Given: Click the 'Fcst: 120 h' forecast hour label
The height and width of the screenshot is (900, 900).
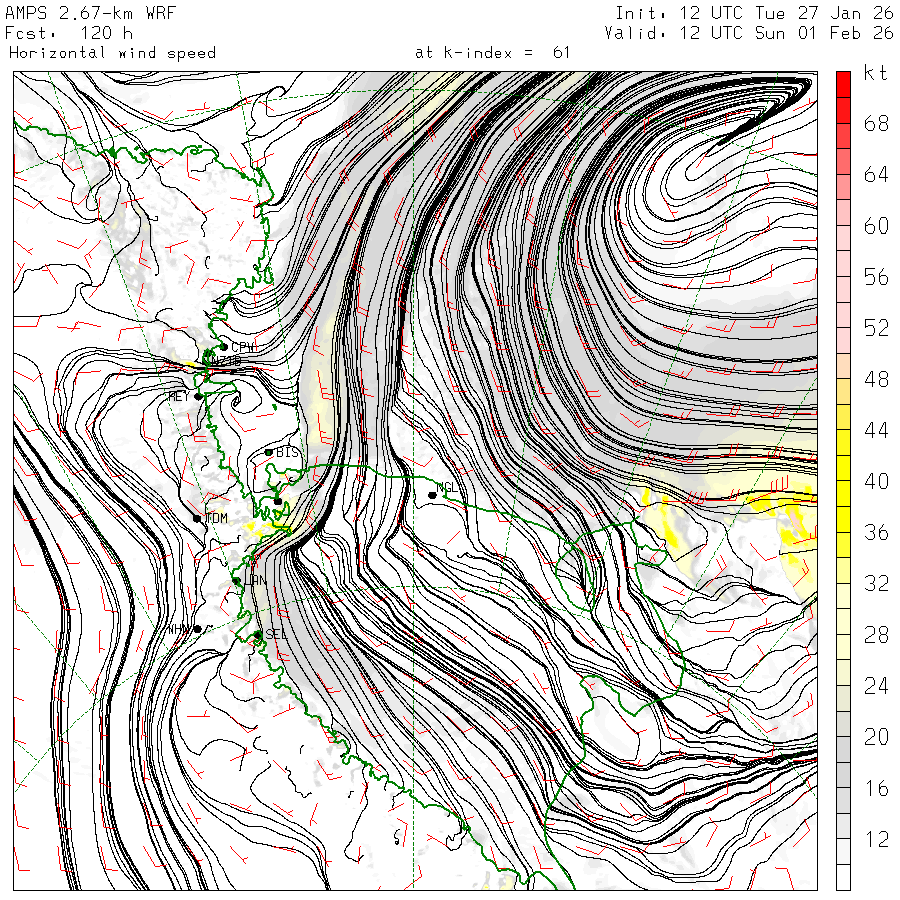Looking at the screenshot, I should (x=69, y=33).
